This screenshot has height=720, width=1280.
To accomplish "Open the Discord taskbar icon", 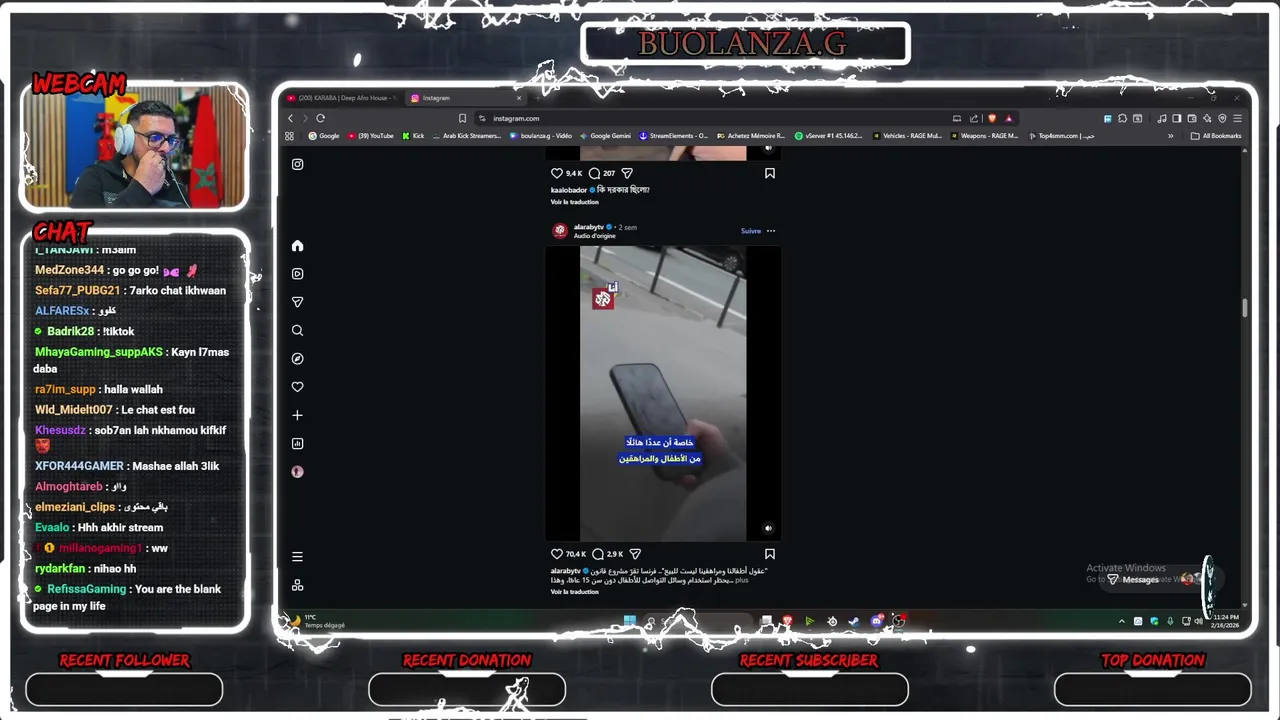I will pos(876,621).
